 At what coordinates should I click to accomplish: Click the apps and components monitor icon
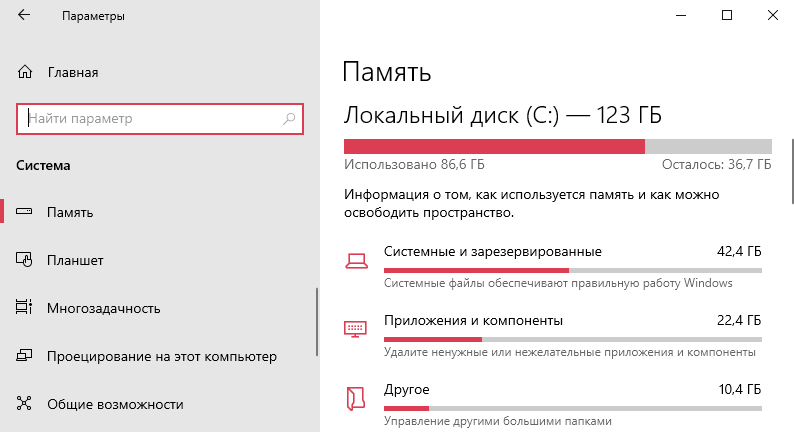pos(355,329)
